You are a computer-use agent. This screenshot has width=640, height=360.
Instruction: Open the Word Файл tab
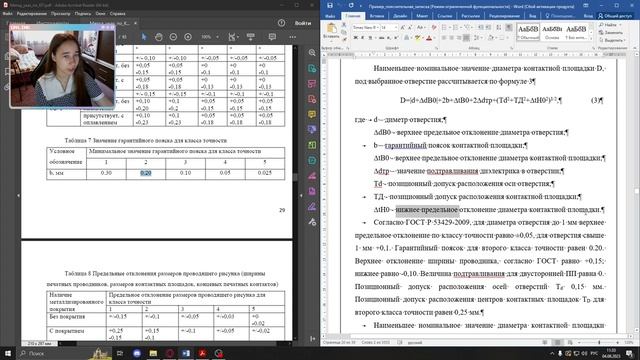(x=330, y=16)
